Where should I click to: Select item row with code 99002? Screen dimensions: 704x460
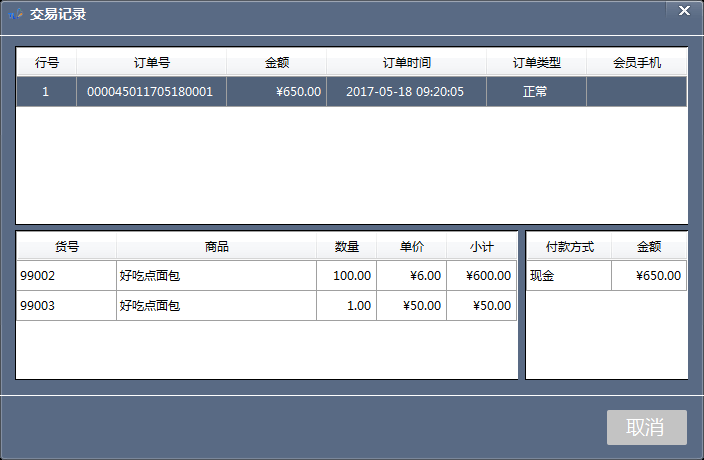point(66,276)
